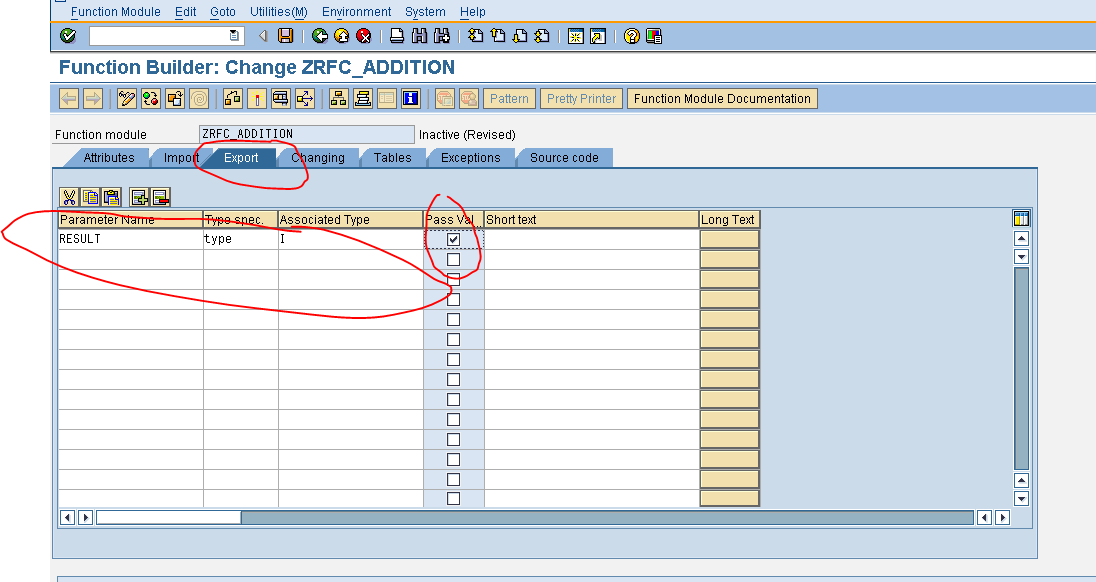Click the blue Information icon
The width and height of the screenshot is (1096, 582).
click(410, 99)
